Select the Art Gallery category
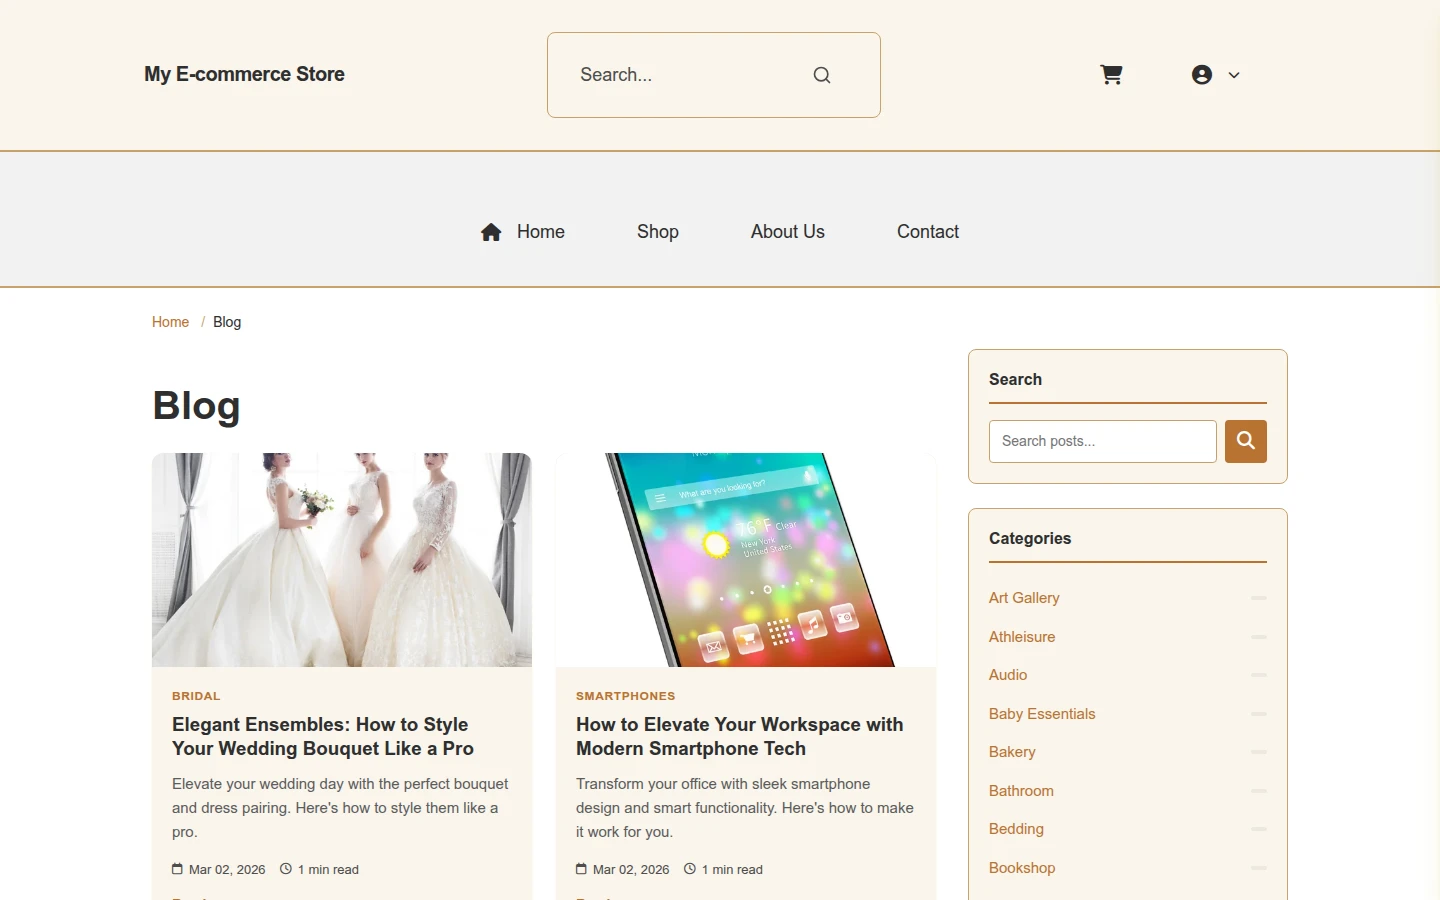The image size is (1440, 900). 1024,598
